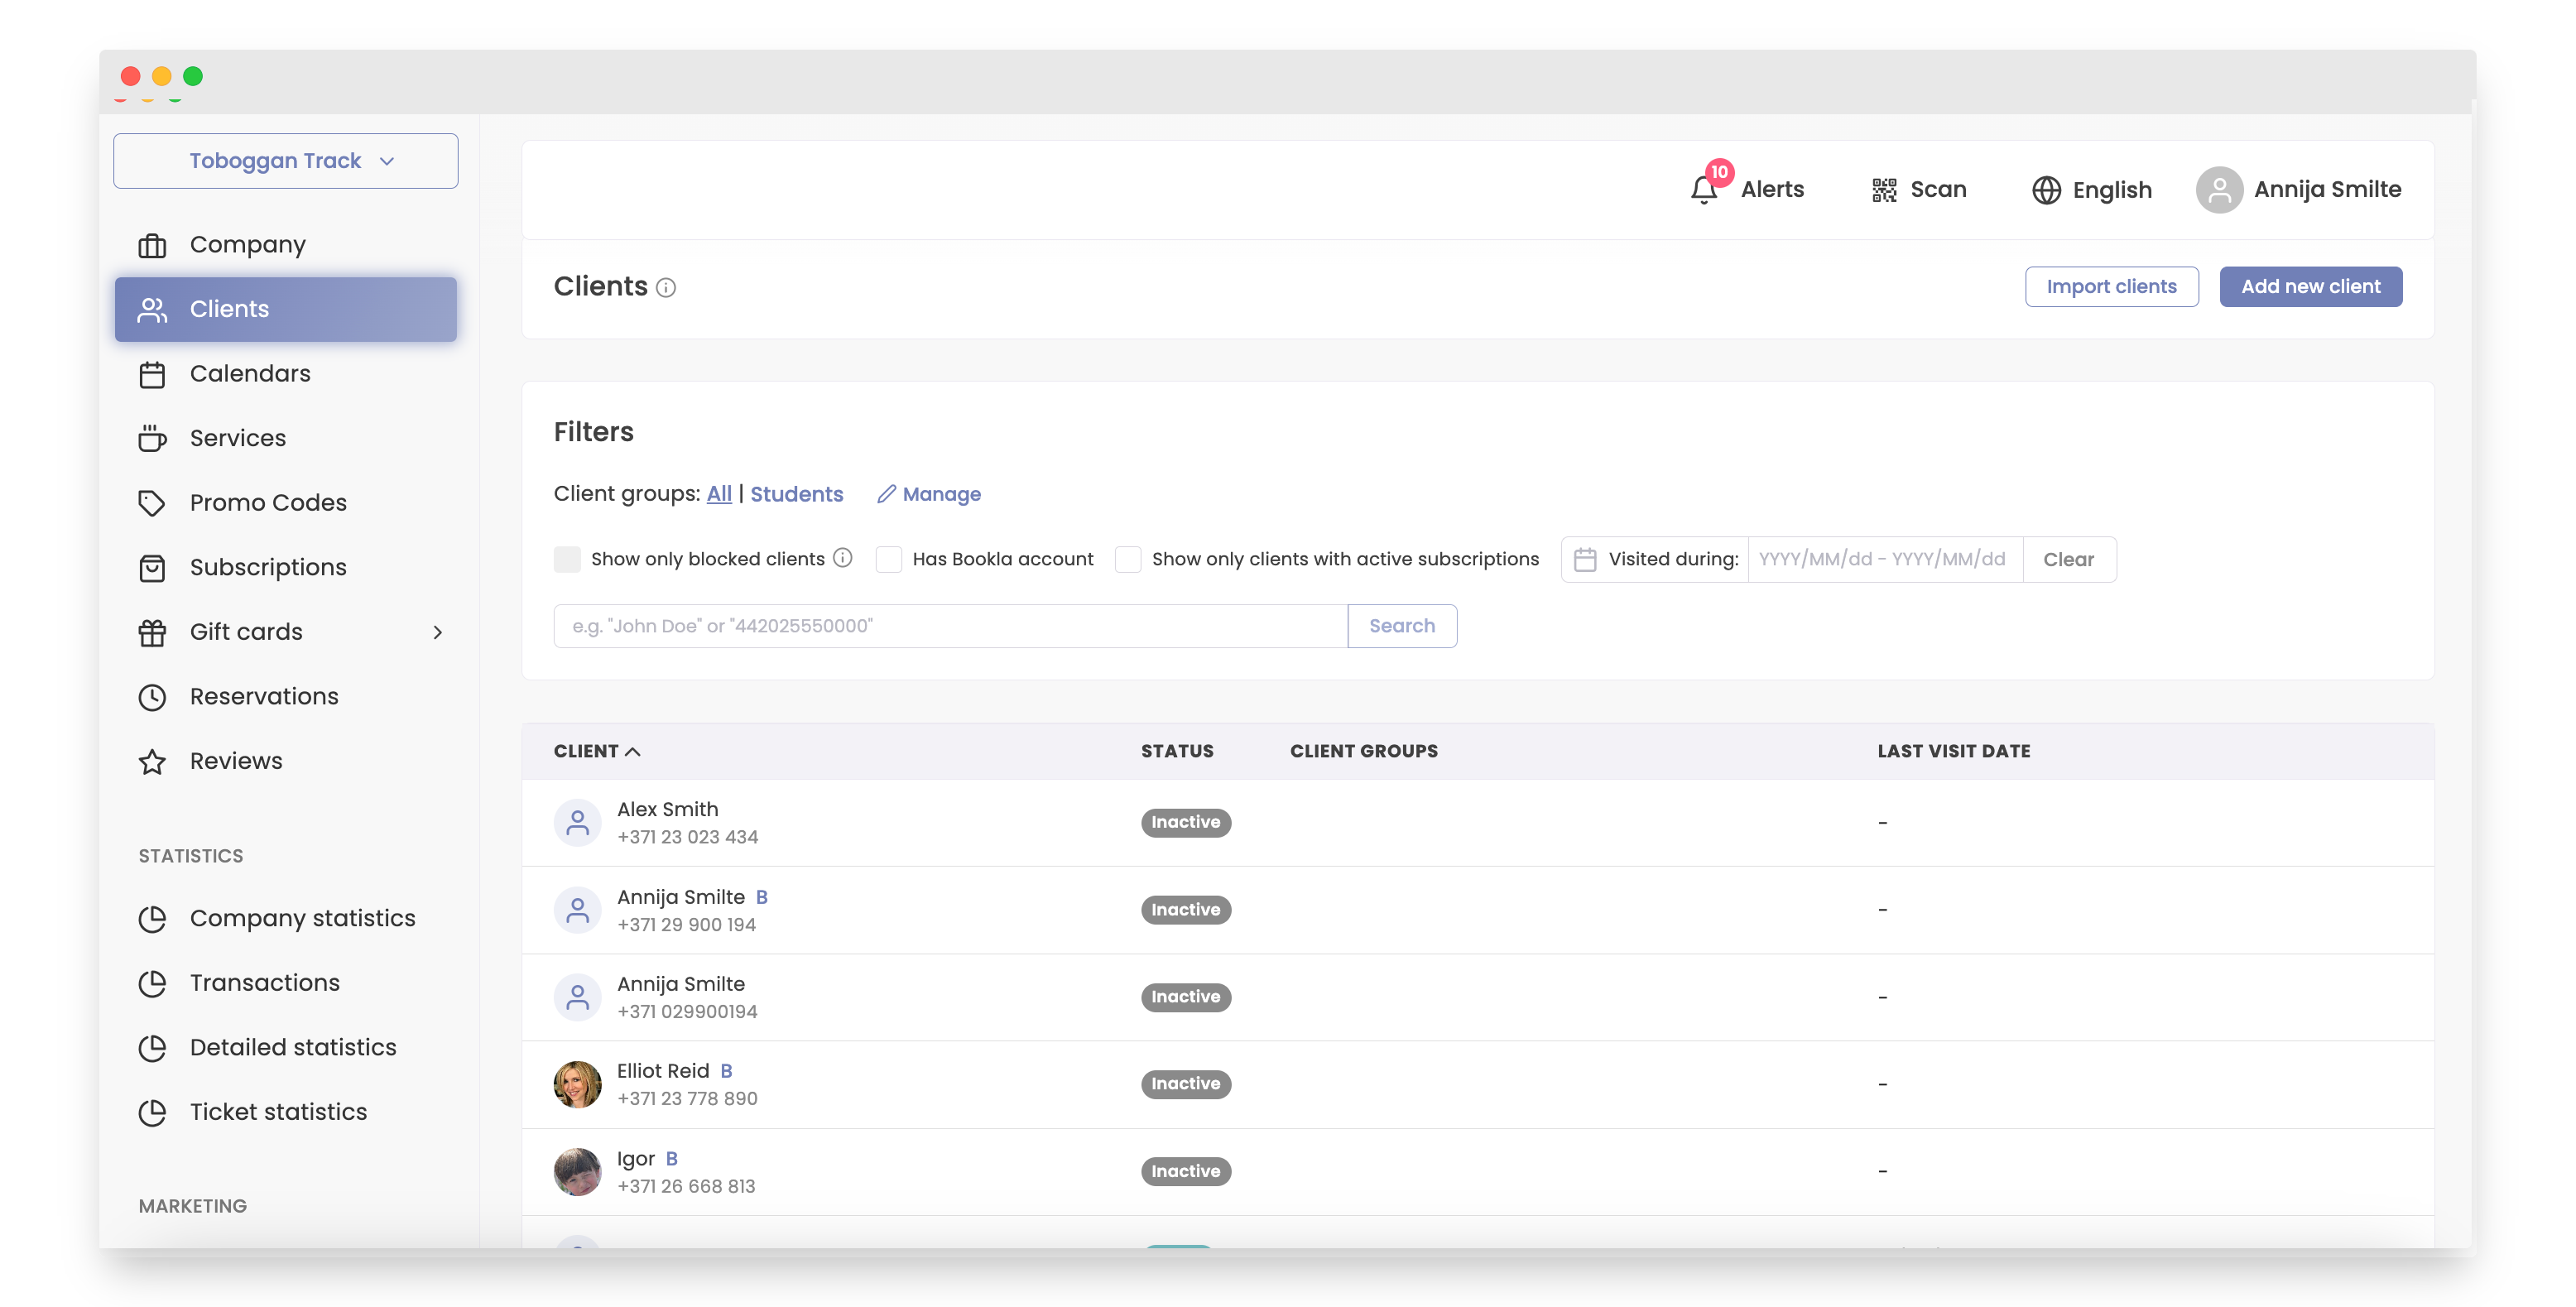Click the globe language icon
Viewport: 2576px width, 1307px height.
pyautogui.click(x=2046, y=190)
